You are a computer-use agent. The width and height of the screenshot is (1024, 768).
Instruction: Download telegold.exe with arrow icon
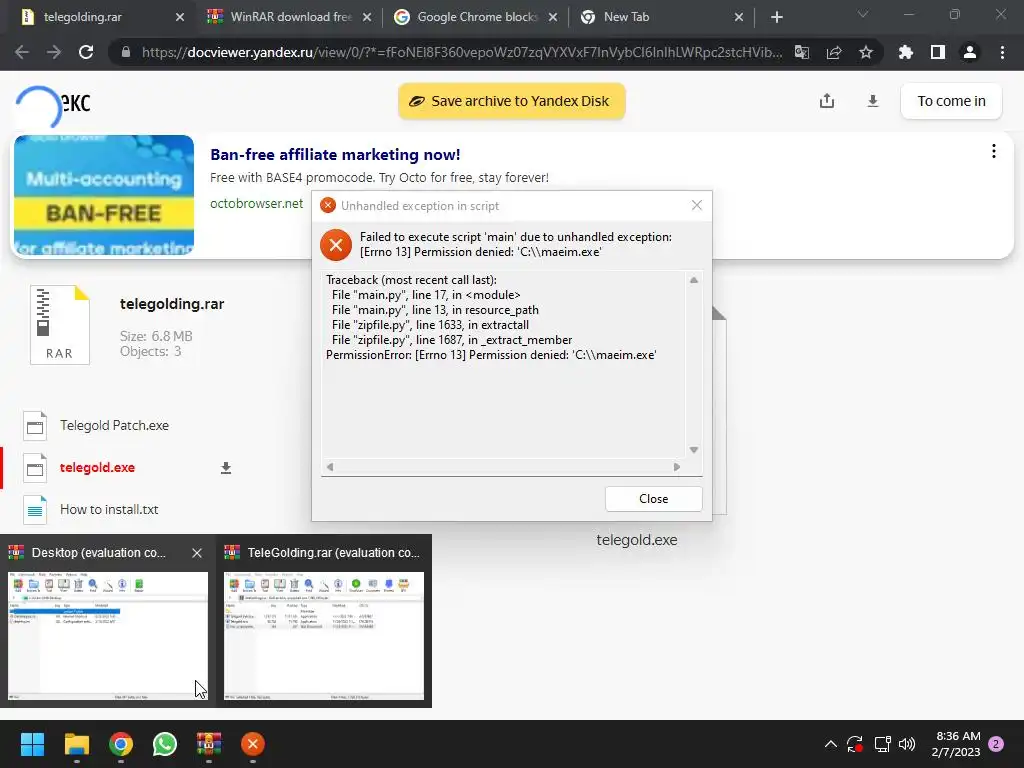point(226,468)
